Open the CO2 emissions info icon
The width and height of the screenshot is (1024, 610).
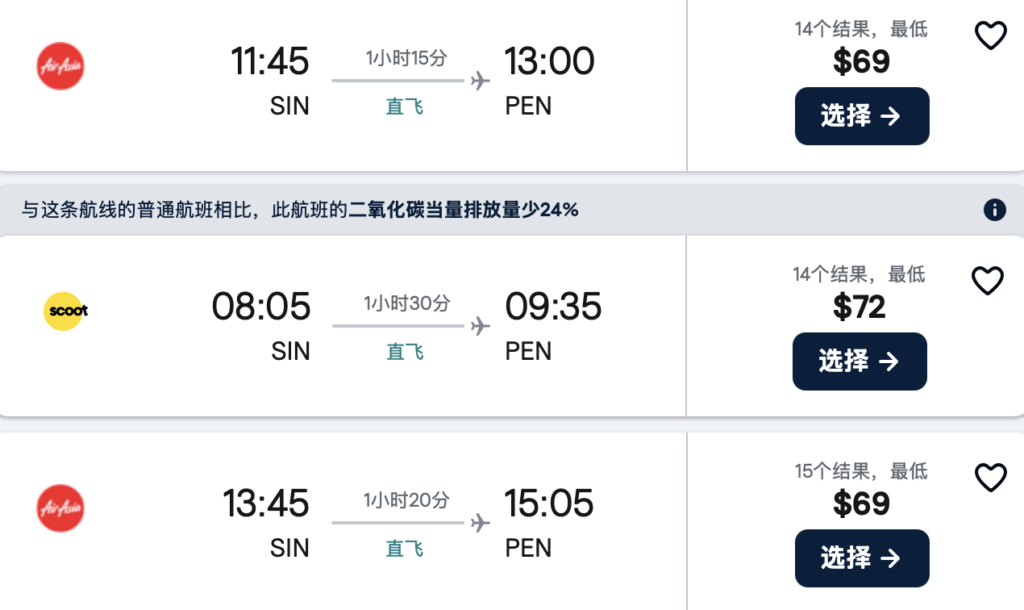coord(994,210)
